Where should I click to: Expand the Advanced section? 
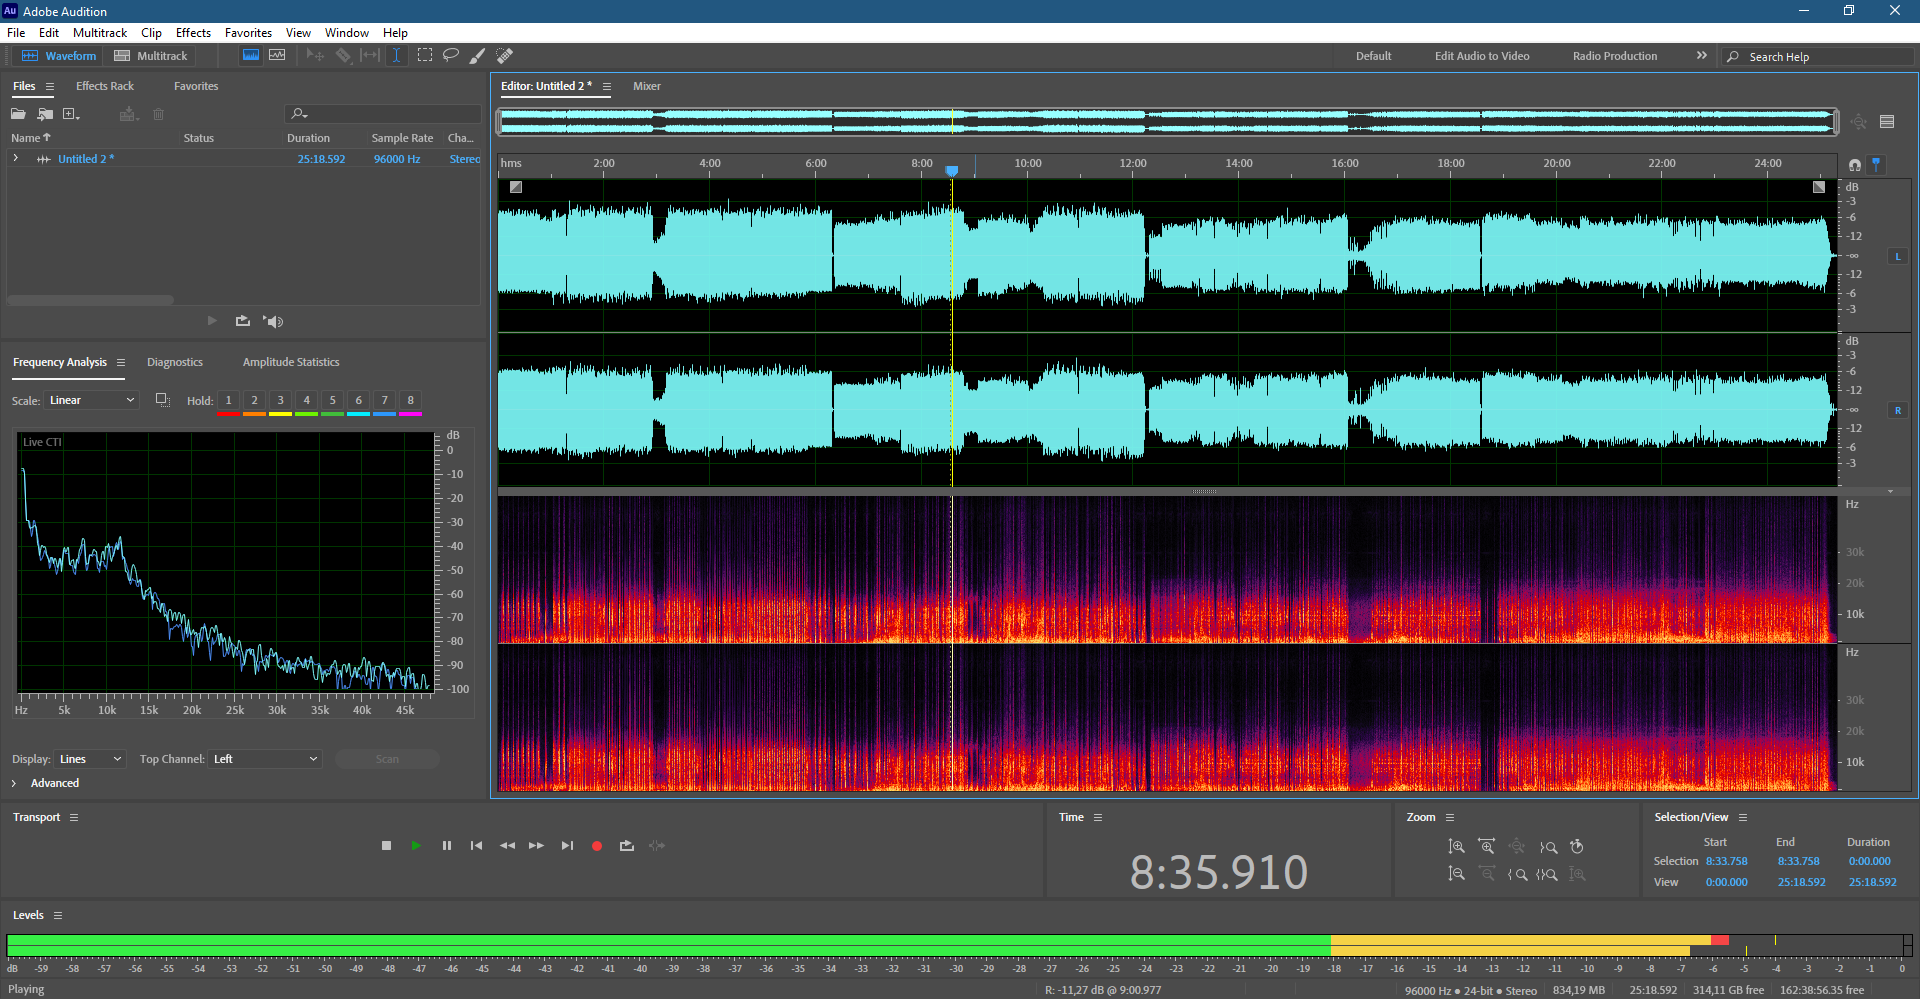pos(14,783)
